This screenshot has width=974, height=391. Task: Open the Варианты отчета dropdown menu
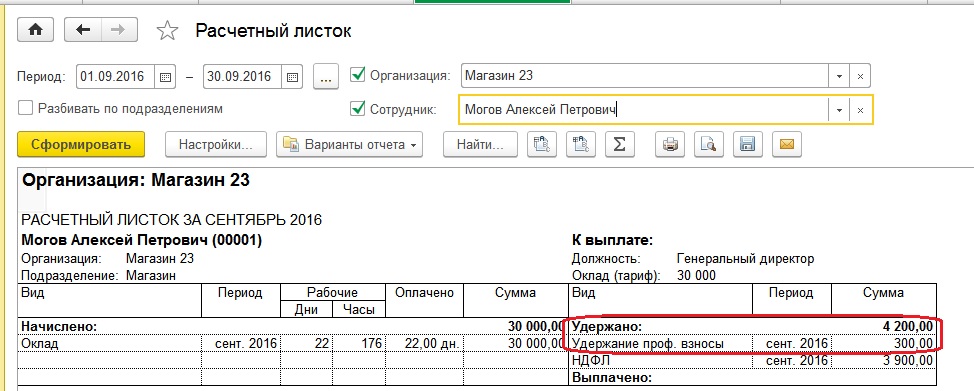click(x=350, y=144)
